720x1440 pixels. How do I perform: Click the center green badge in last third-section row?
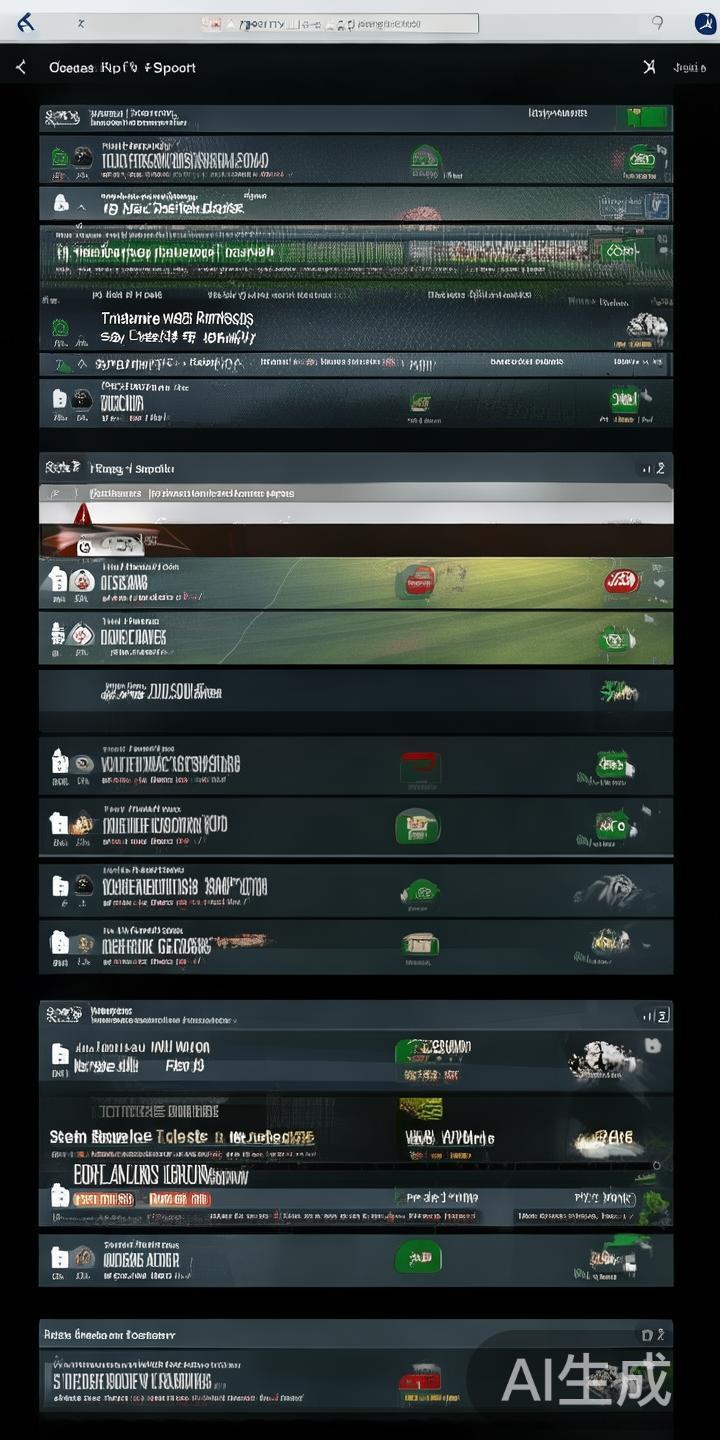tap(419, 1258)
